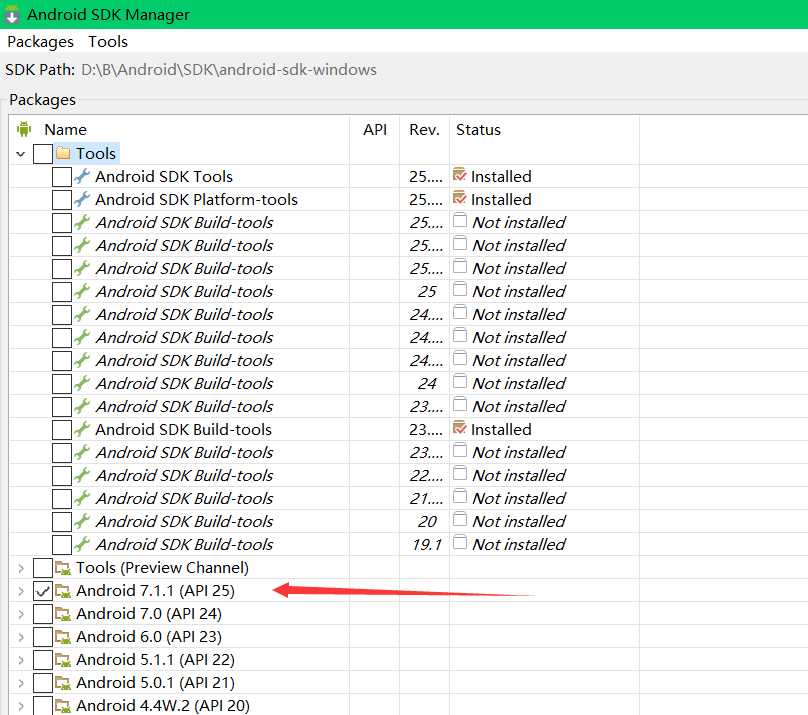Click revision value 19.1

[x=427, y=544]
